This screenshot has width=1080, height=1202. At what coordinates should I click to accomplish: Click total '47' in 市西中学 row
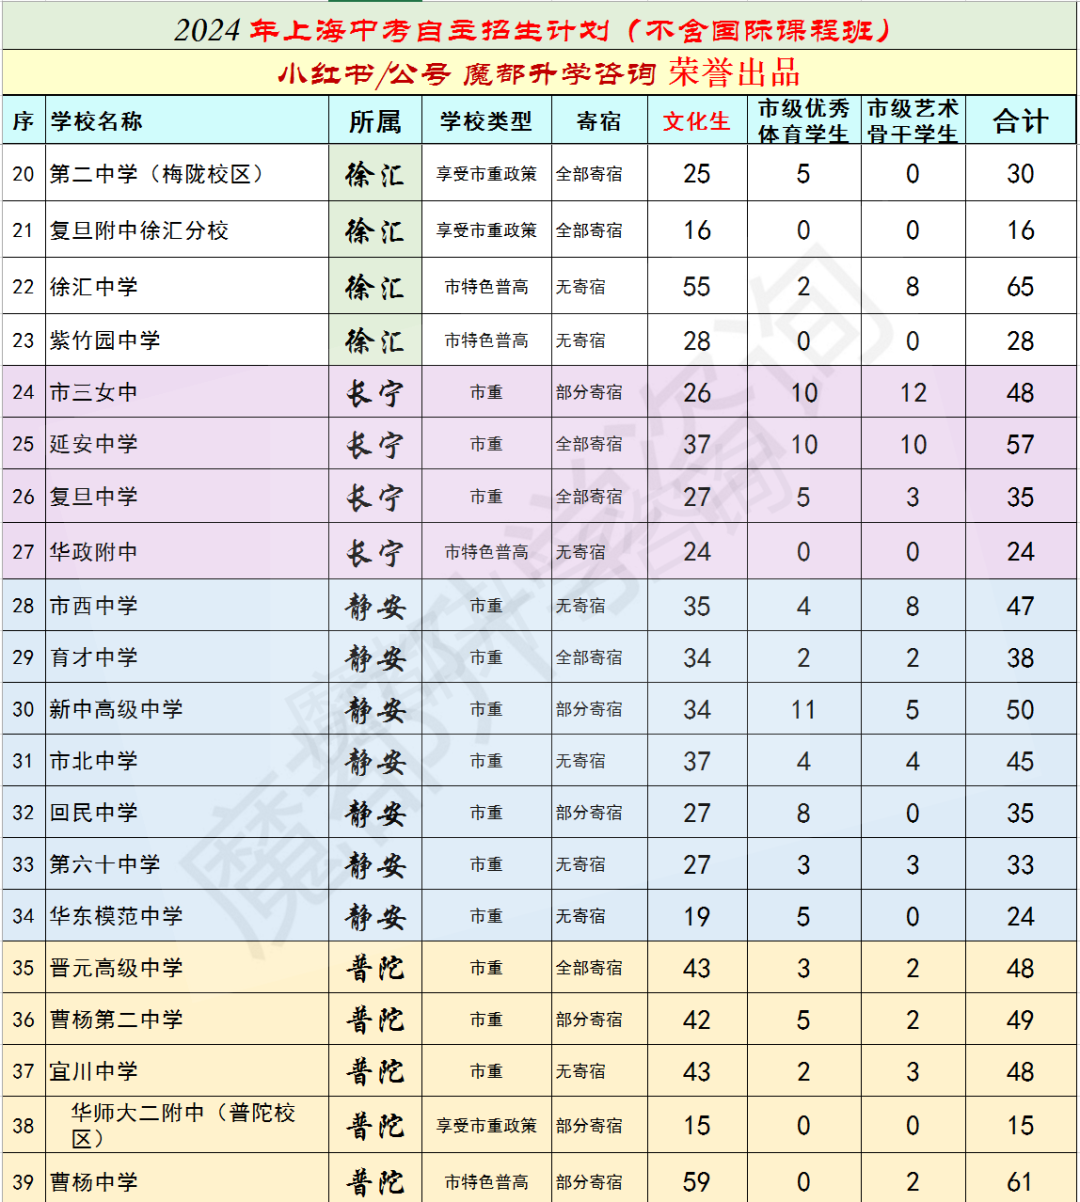click(1020, 606)
